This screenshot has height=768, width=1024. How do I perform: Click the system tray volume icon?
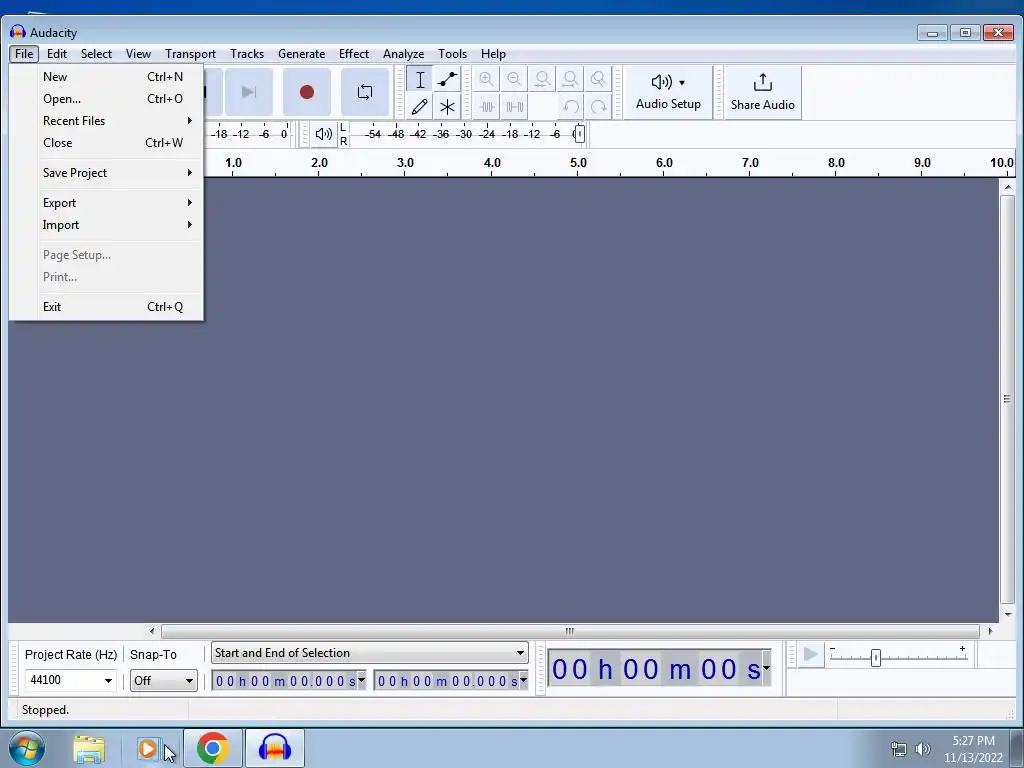coord(922,749)
